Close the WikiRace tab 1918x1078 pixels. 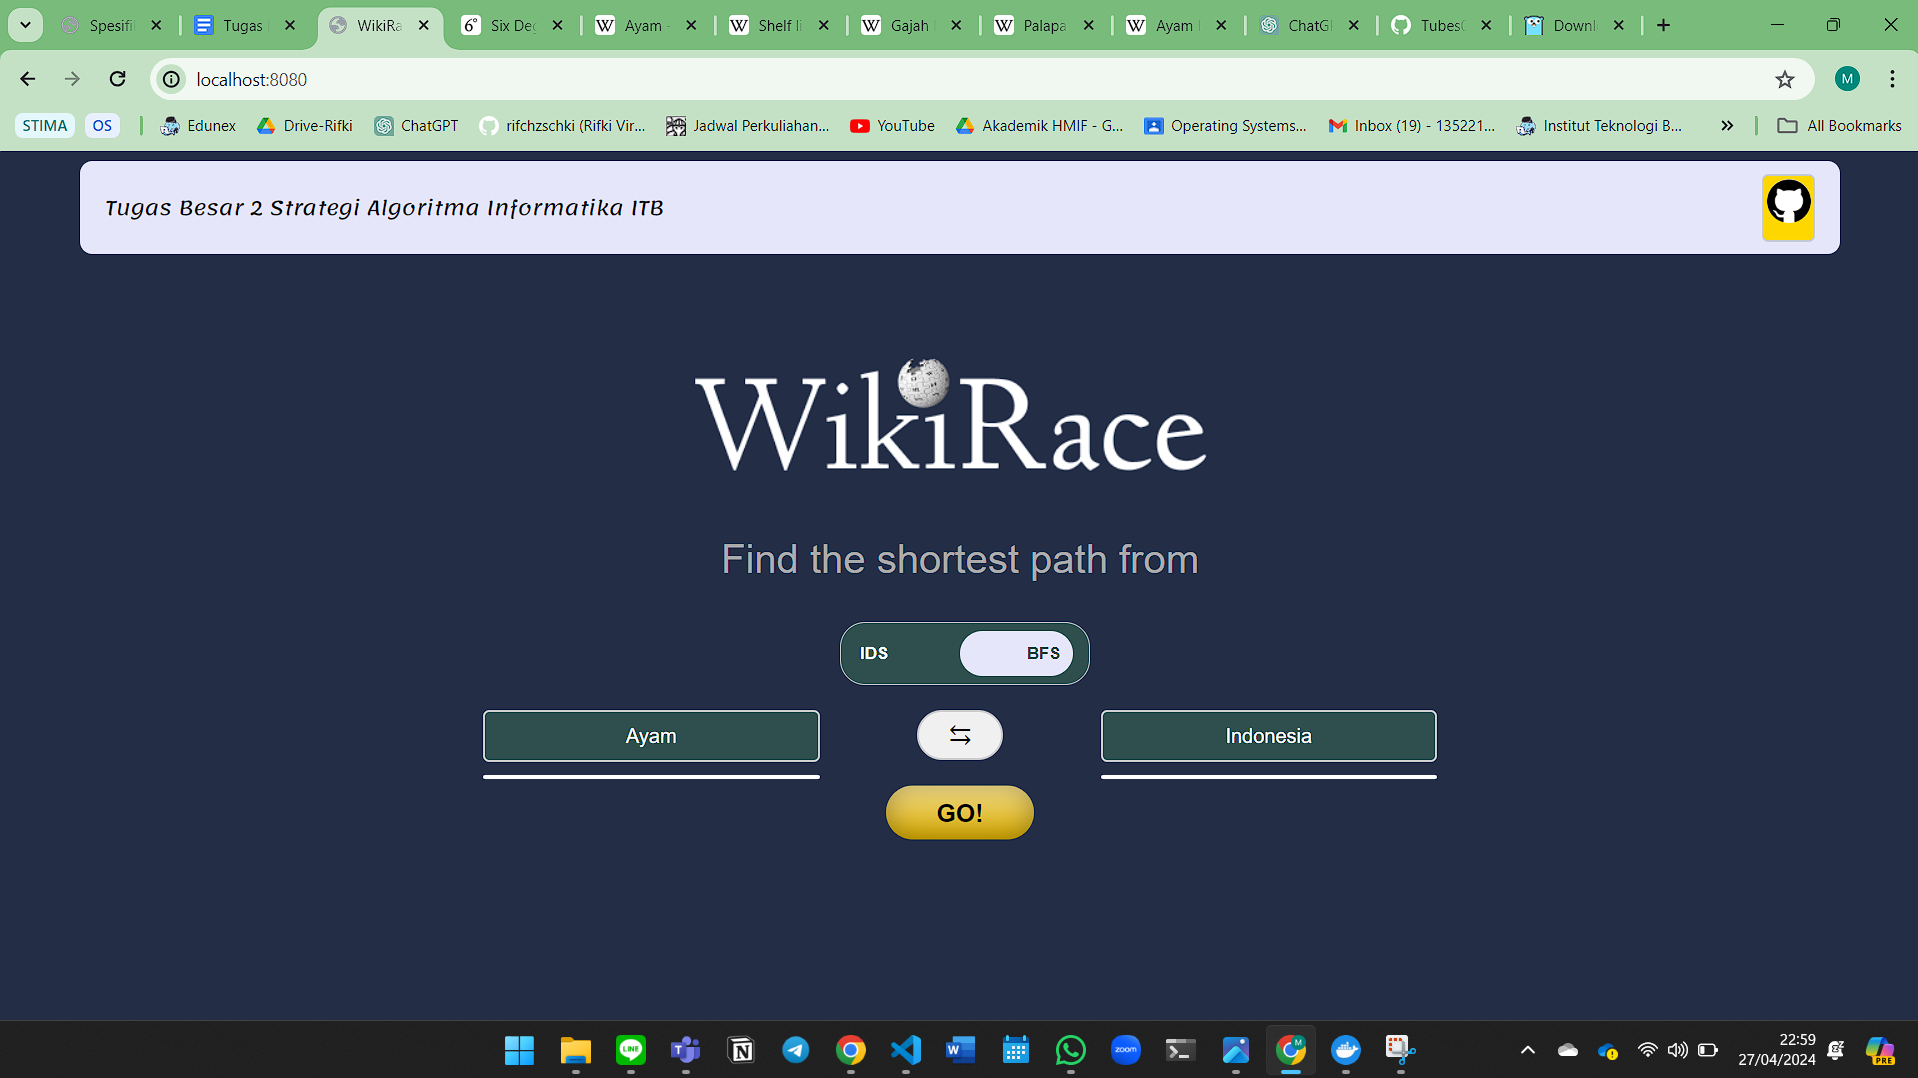click(424, 25)
